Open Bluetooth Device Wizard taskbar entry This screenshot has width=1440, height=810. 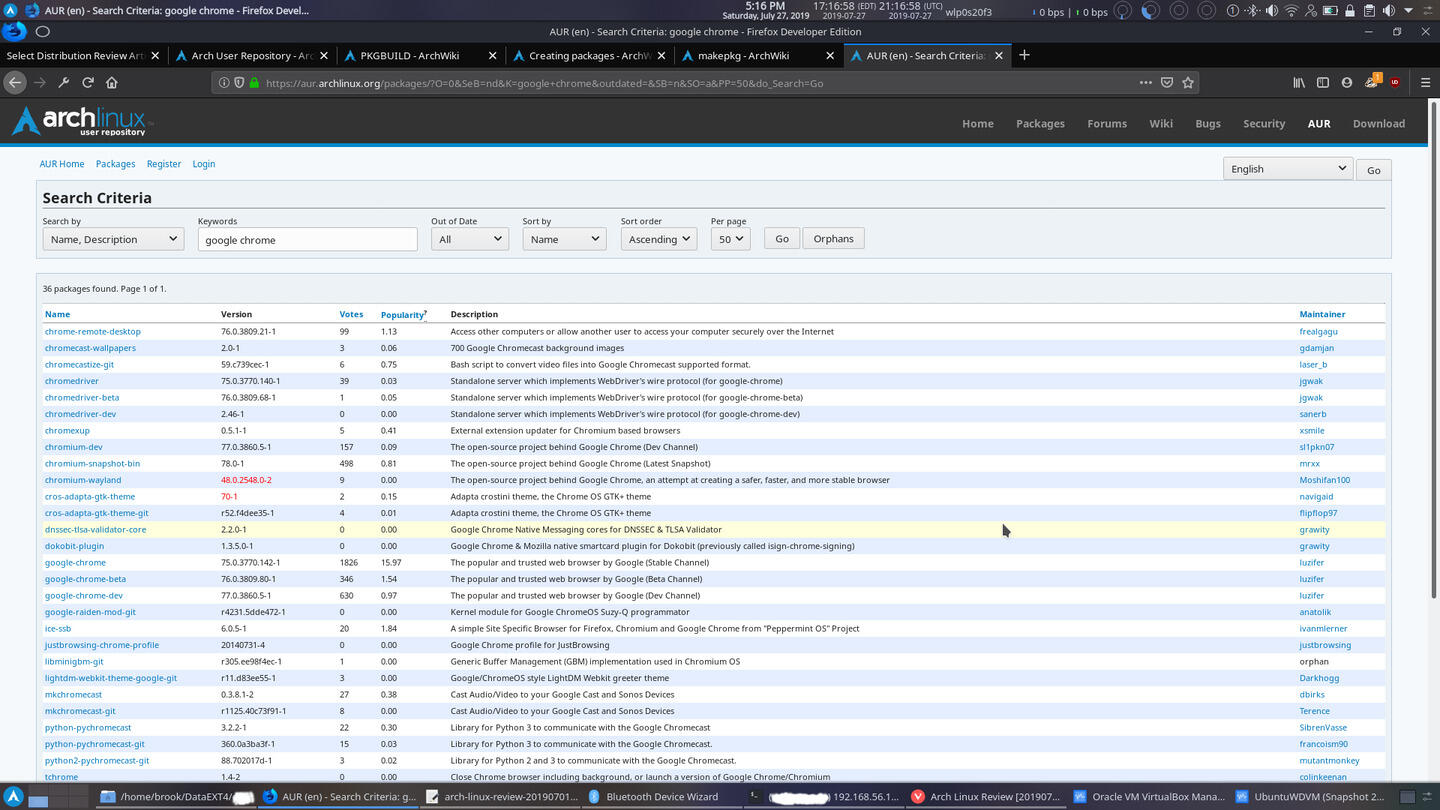pyautogui.click(x=663, y=797)
